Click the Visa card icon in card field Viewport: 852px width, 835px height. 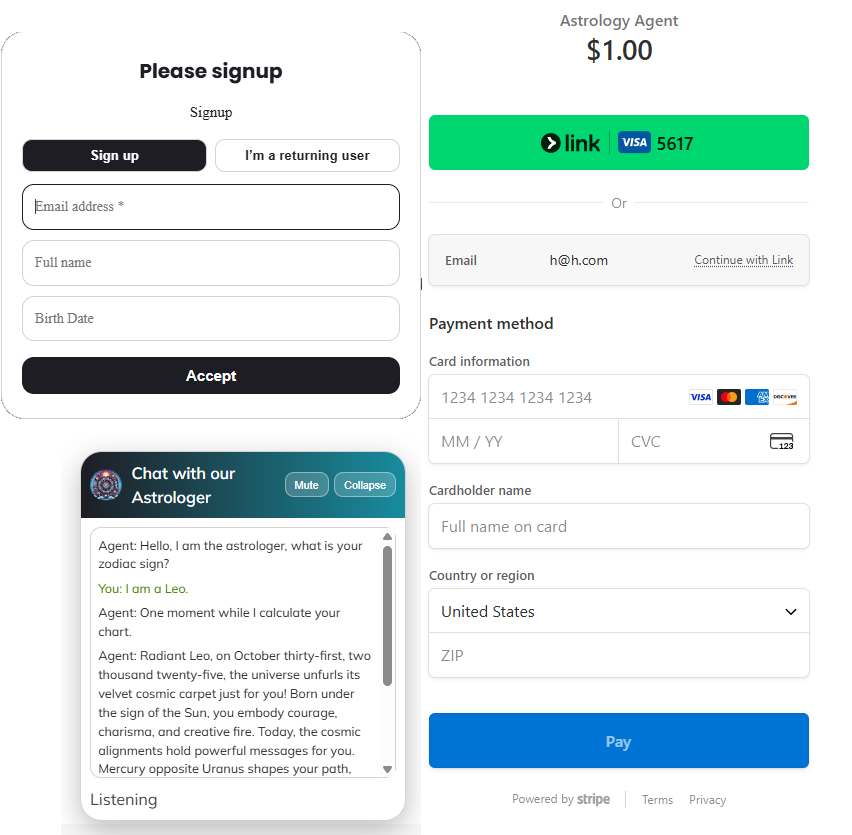tap(700, 396)
